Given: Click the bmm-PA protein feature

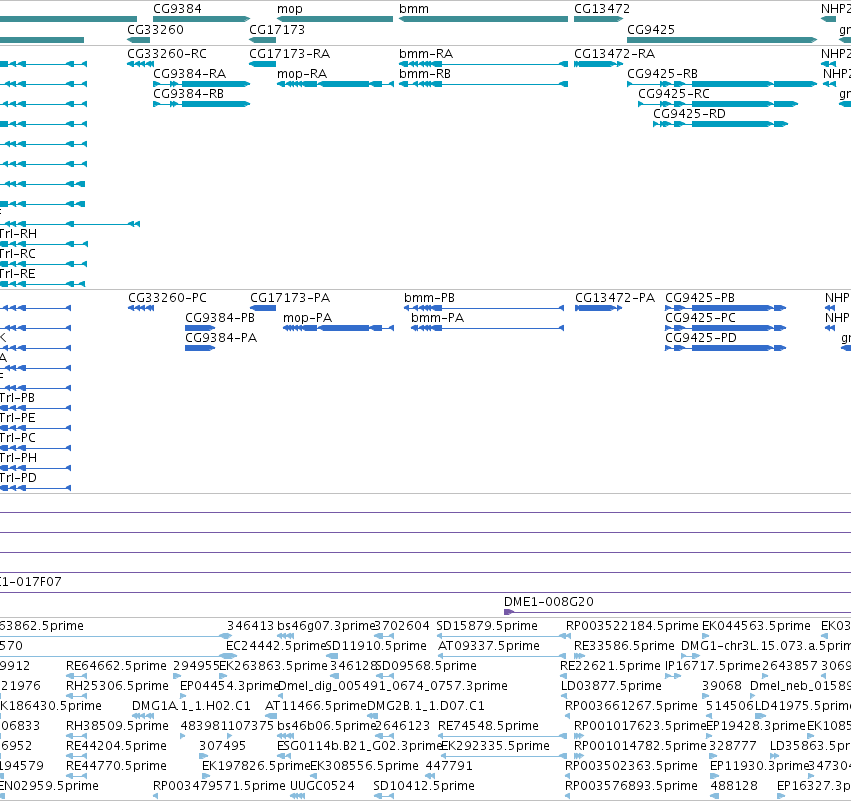Looking at the screenshot, I should (x=487, y=328).
